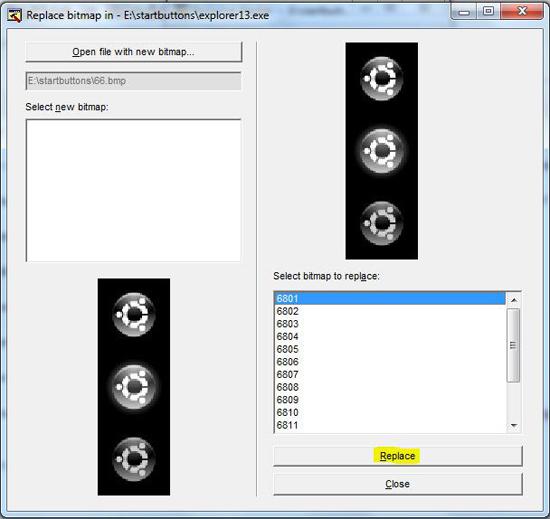550x519 pixels.
Task: Select bitmap 6806 in the list
Action: (x=389, y=362)
